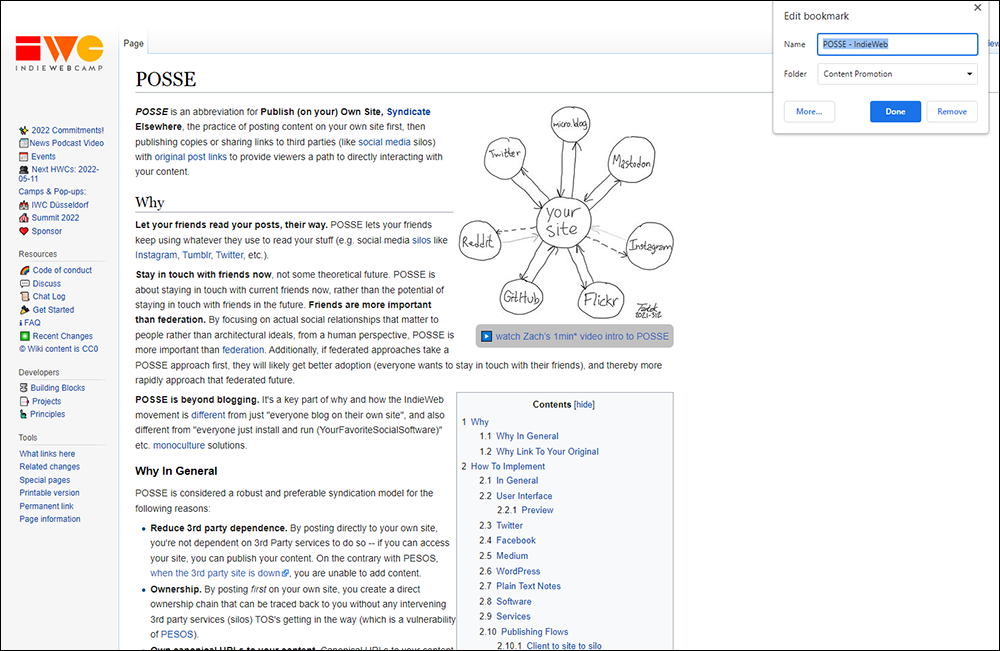
Task: Jump to Services contents entry
Action: [513, 617]
